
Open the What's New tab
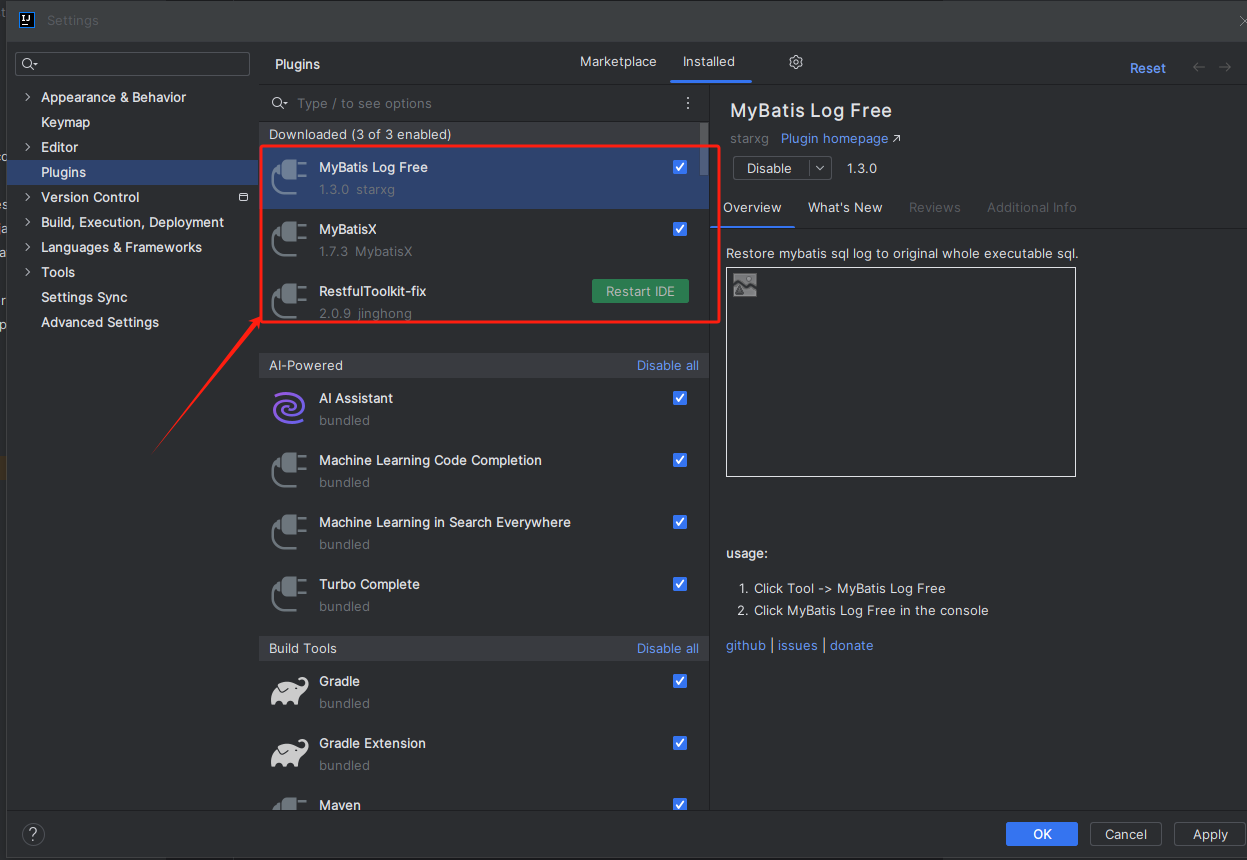point(845,207)
